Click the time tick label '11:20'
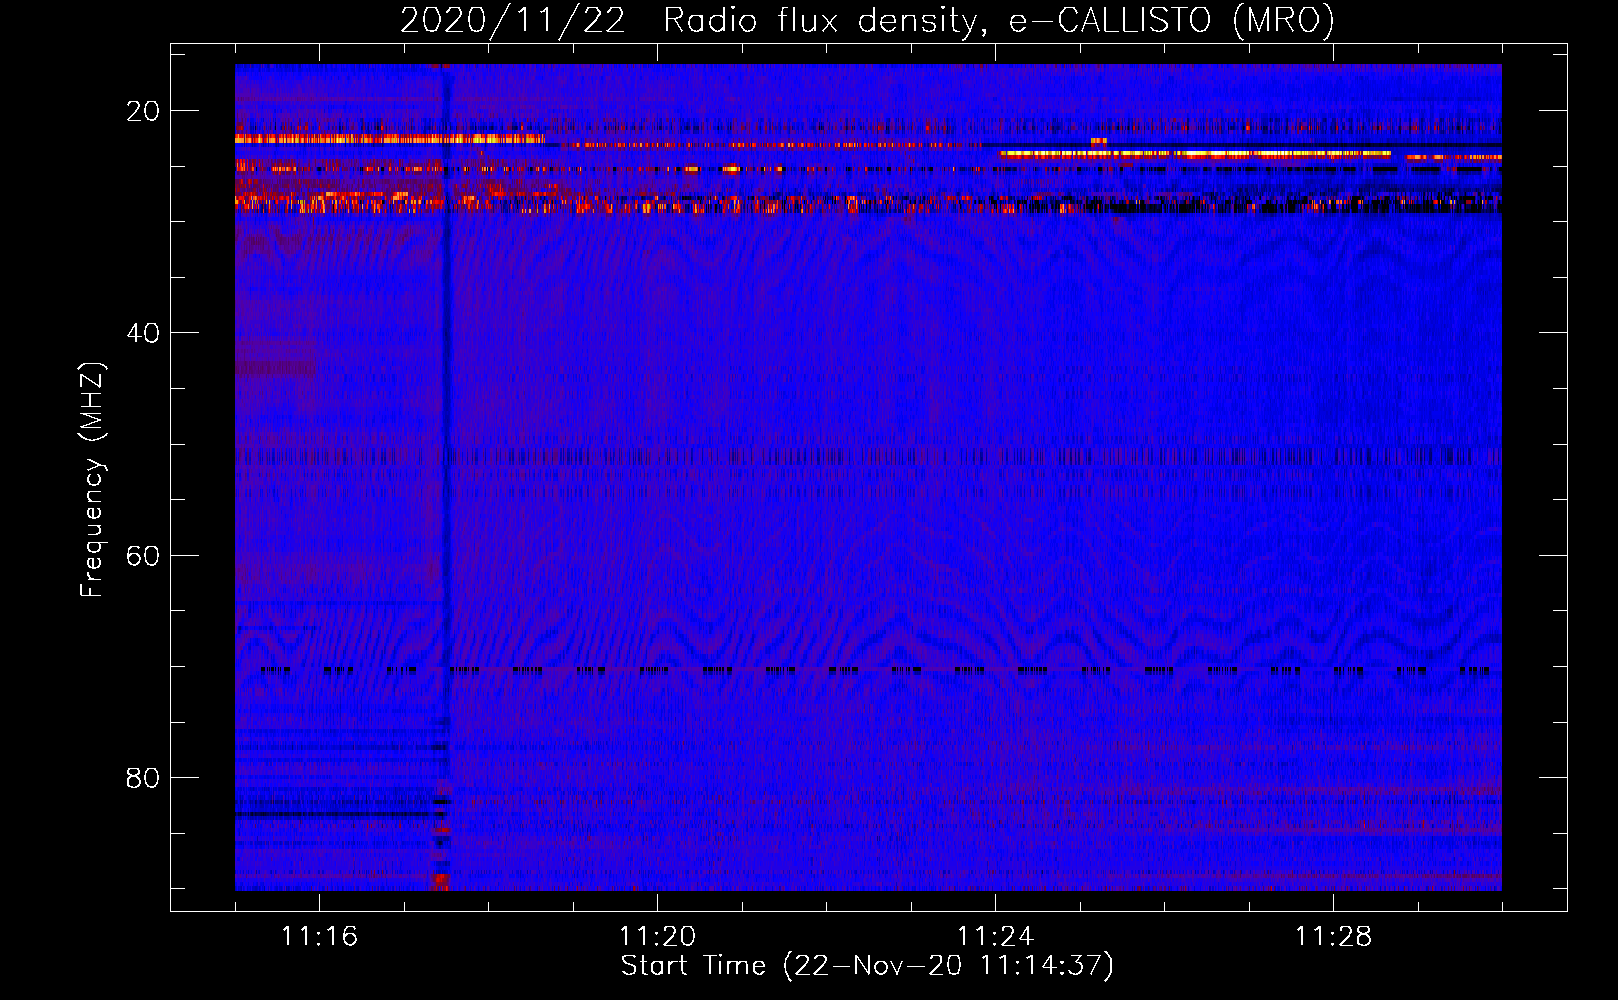1618x1000 pixels. [x=657, y=936]
